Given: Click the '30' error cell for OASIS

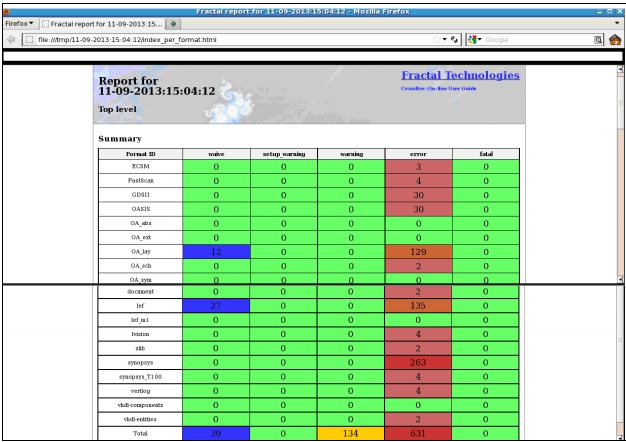Looking at the screenshot, I should [418, 209].
